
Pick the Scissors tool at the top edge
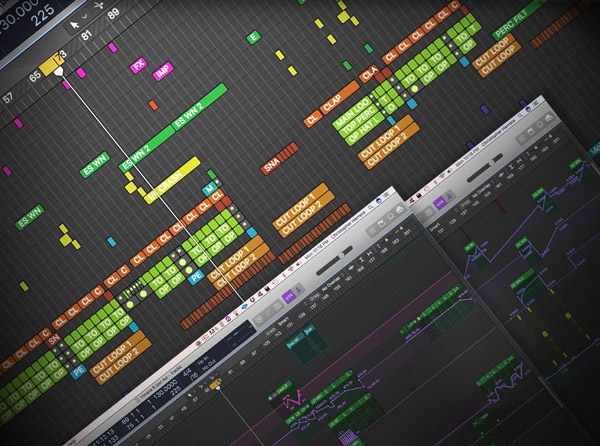pos(99,5)
